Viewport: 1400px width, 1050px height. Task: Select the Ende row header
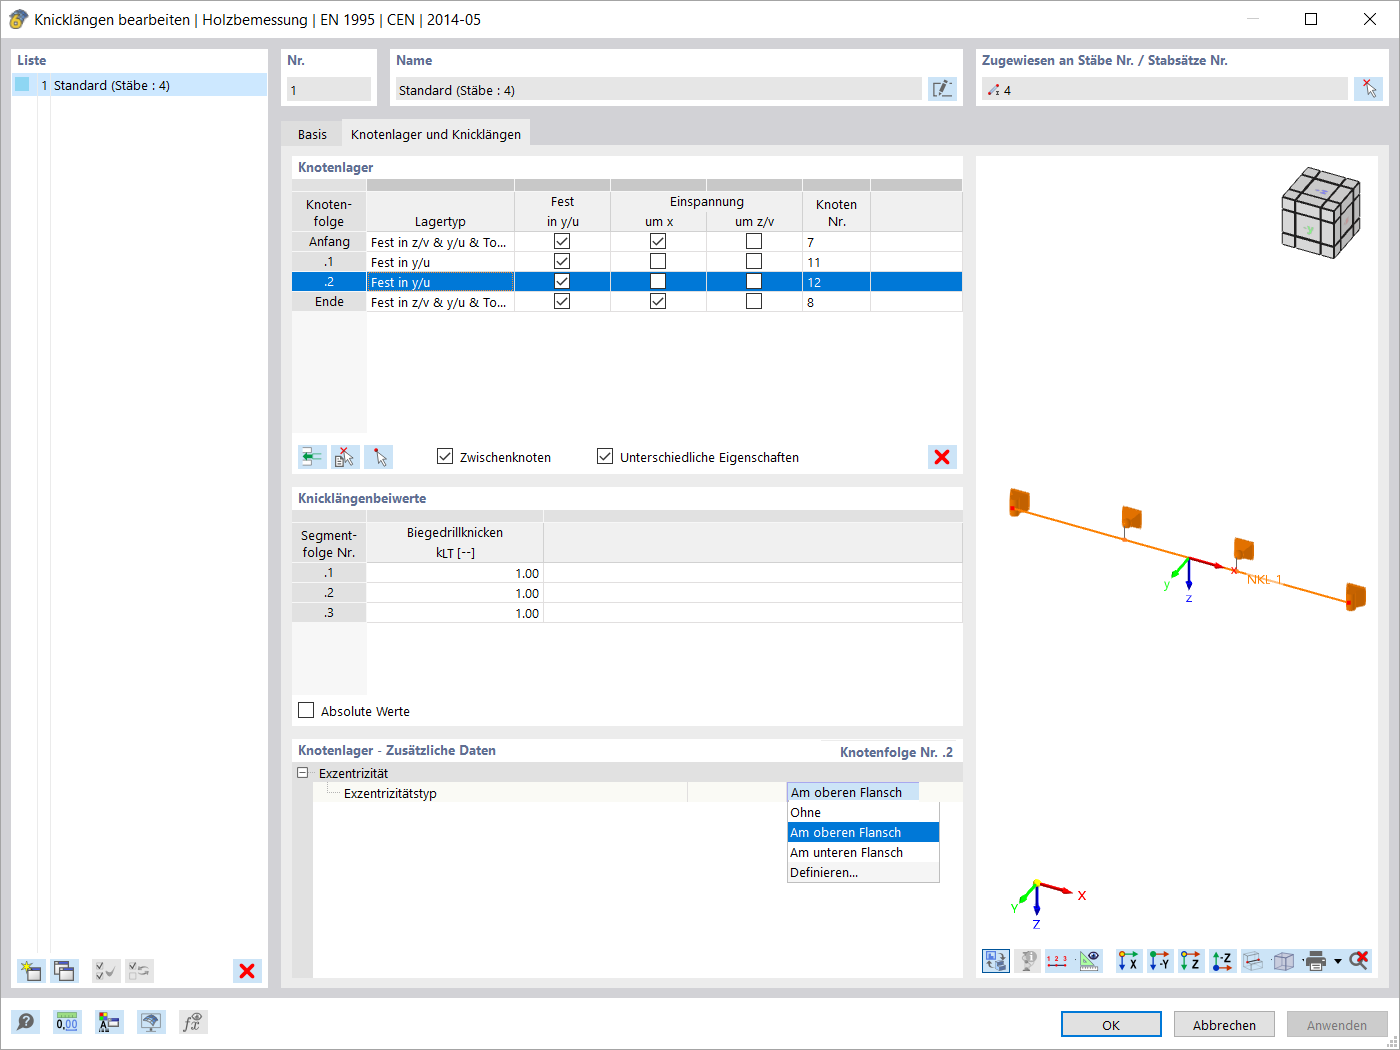coord(329,302)
